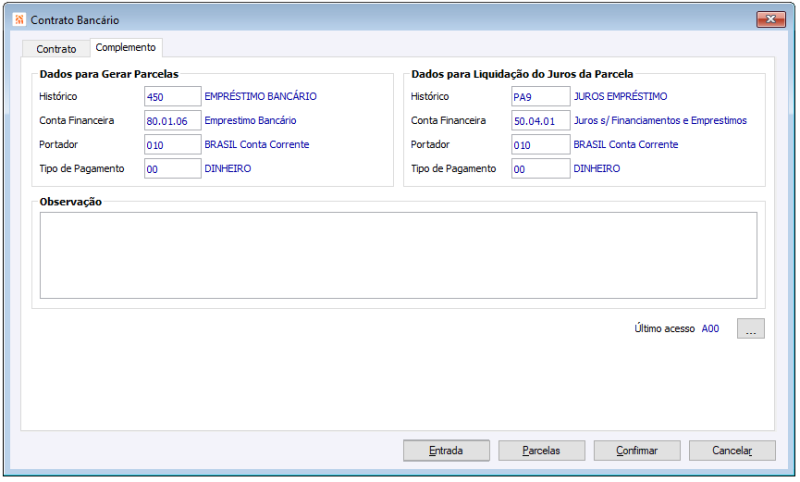Click the Último acesso label

click(x=664, y=329)
